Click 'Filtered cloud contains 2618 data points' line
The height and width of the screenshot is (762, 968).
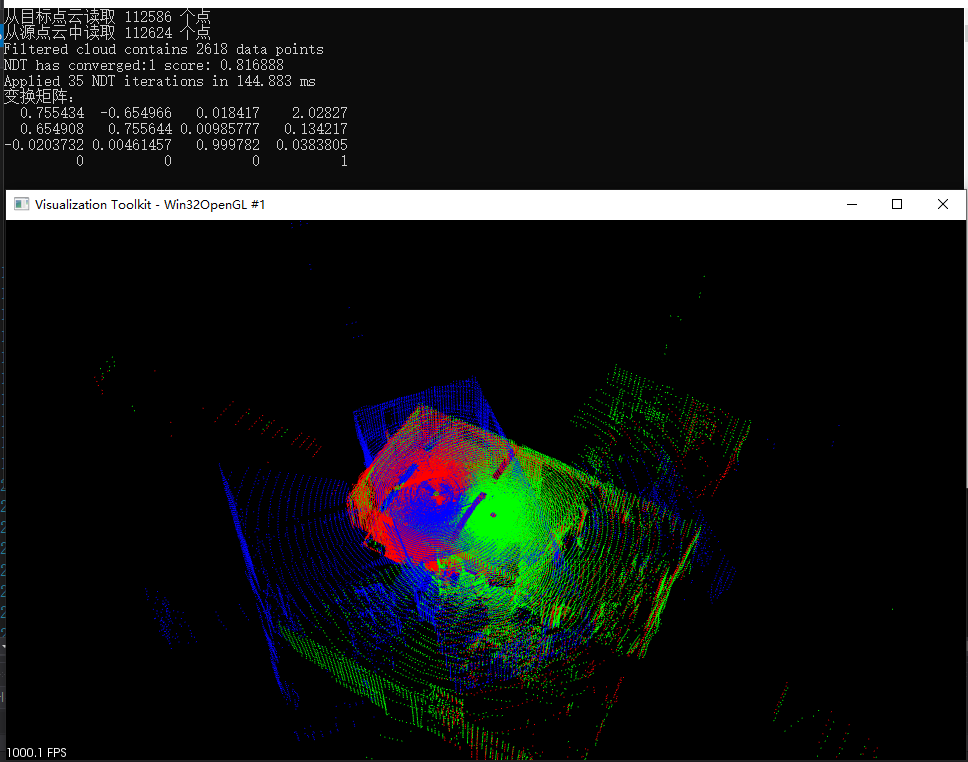164,49
